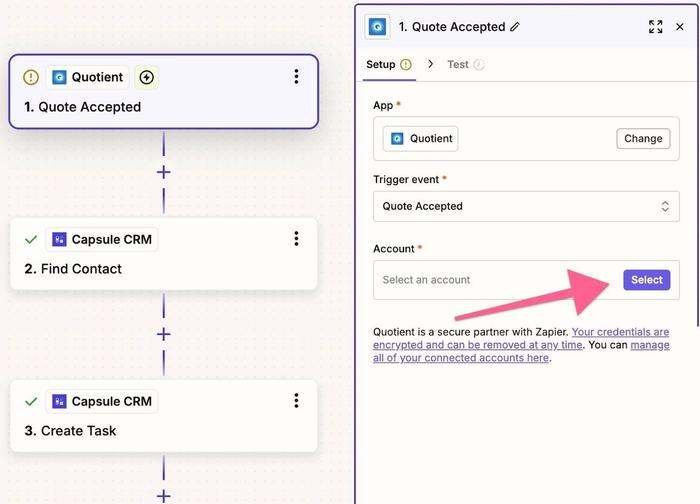The image size is (700, 504).
Task: Click the Quotient app chip in step 1
Action: [x=88, y=77]
